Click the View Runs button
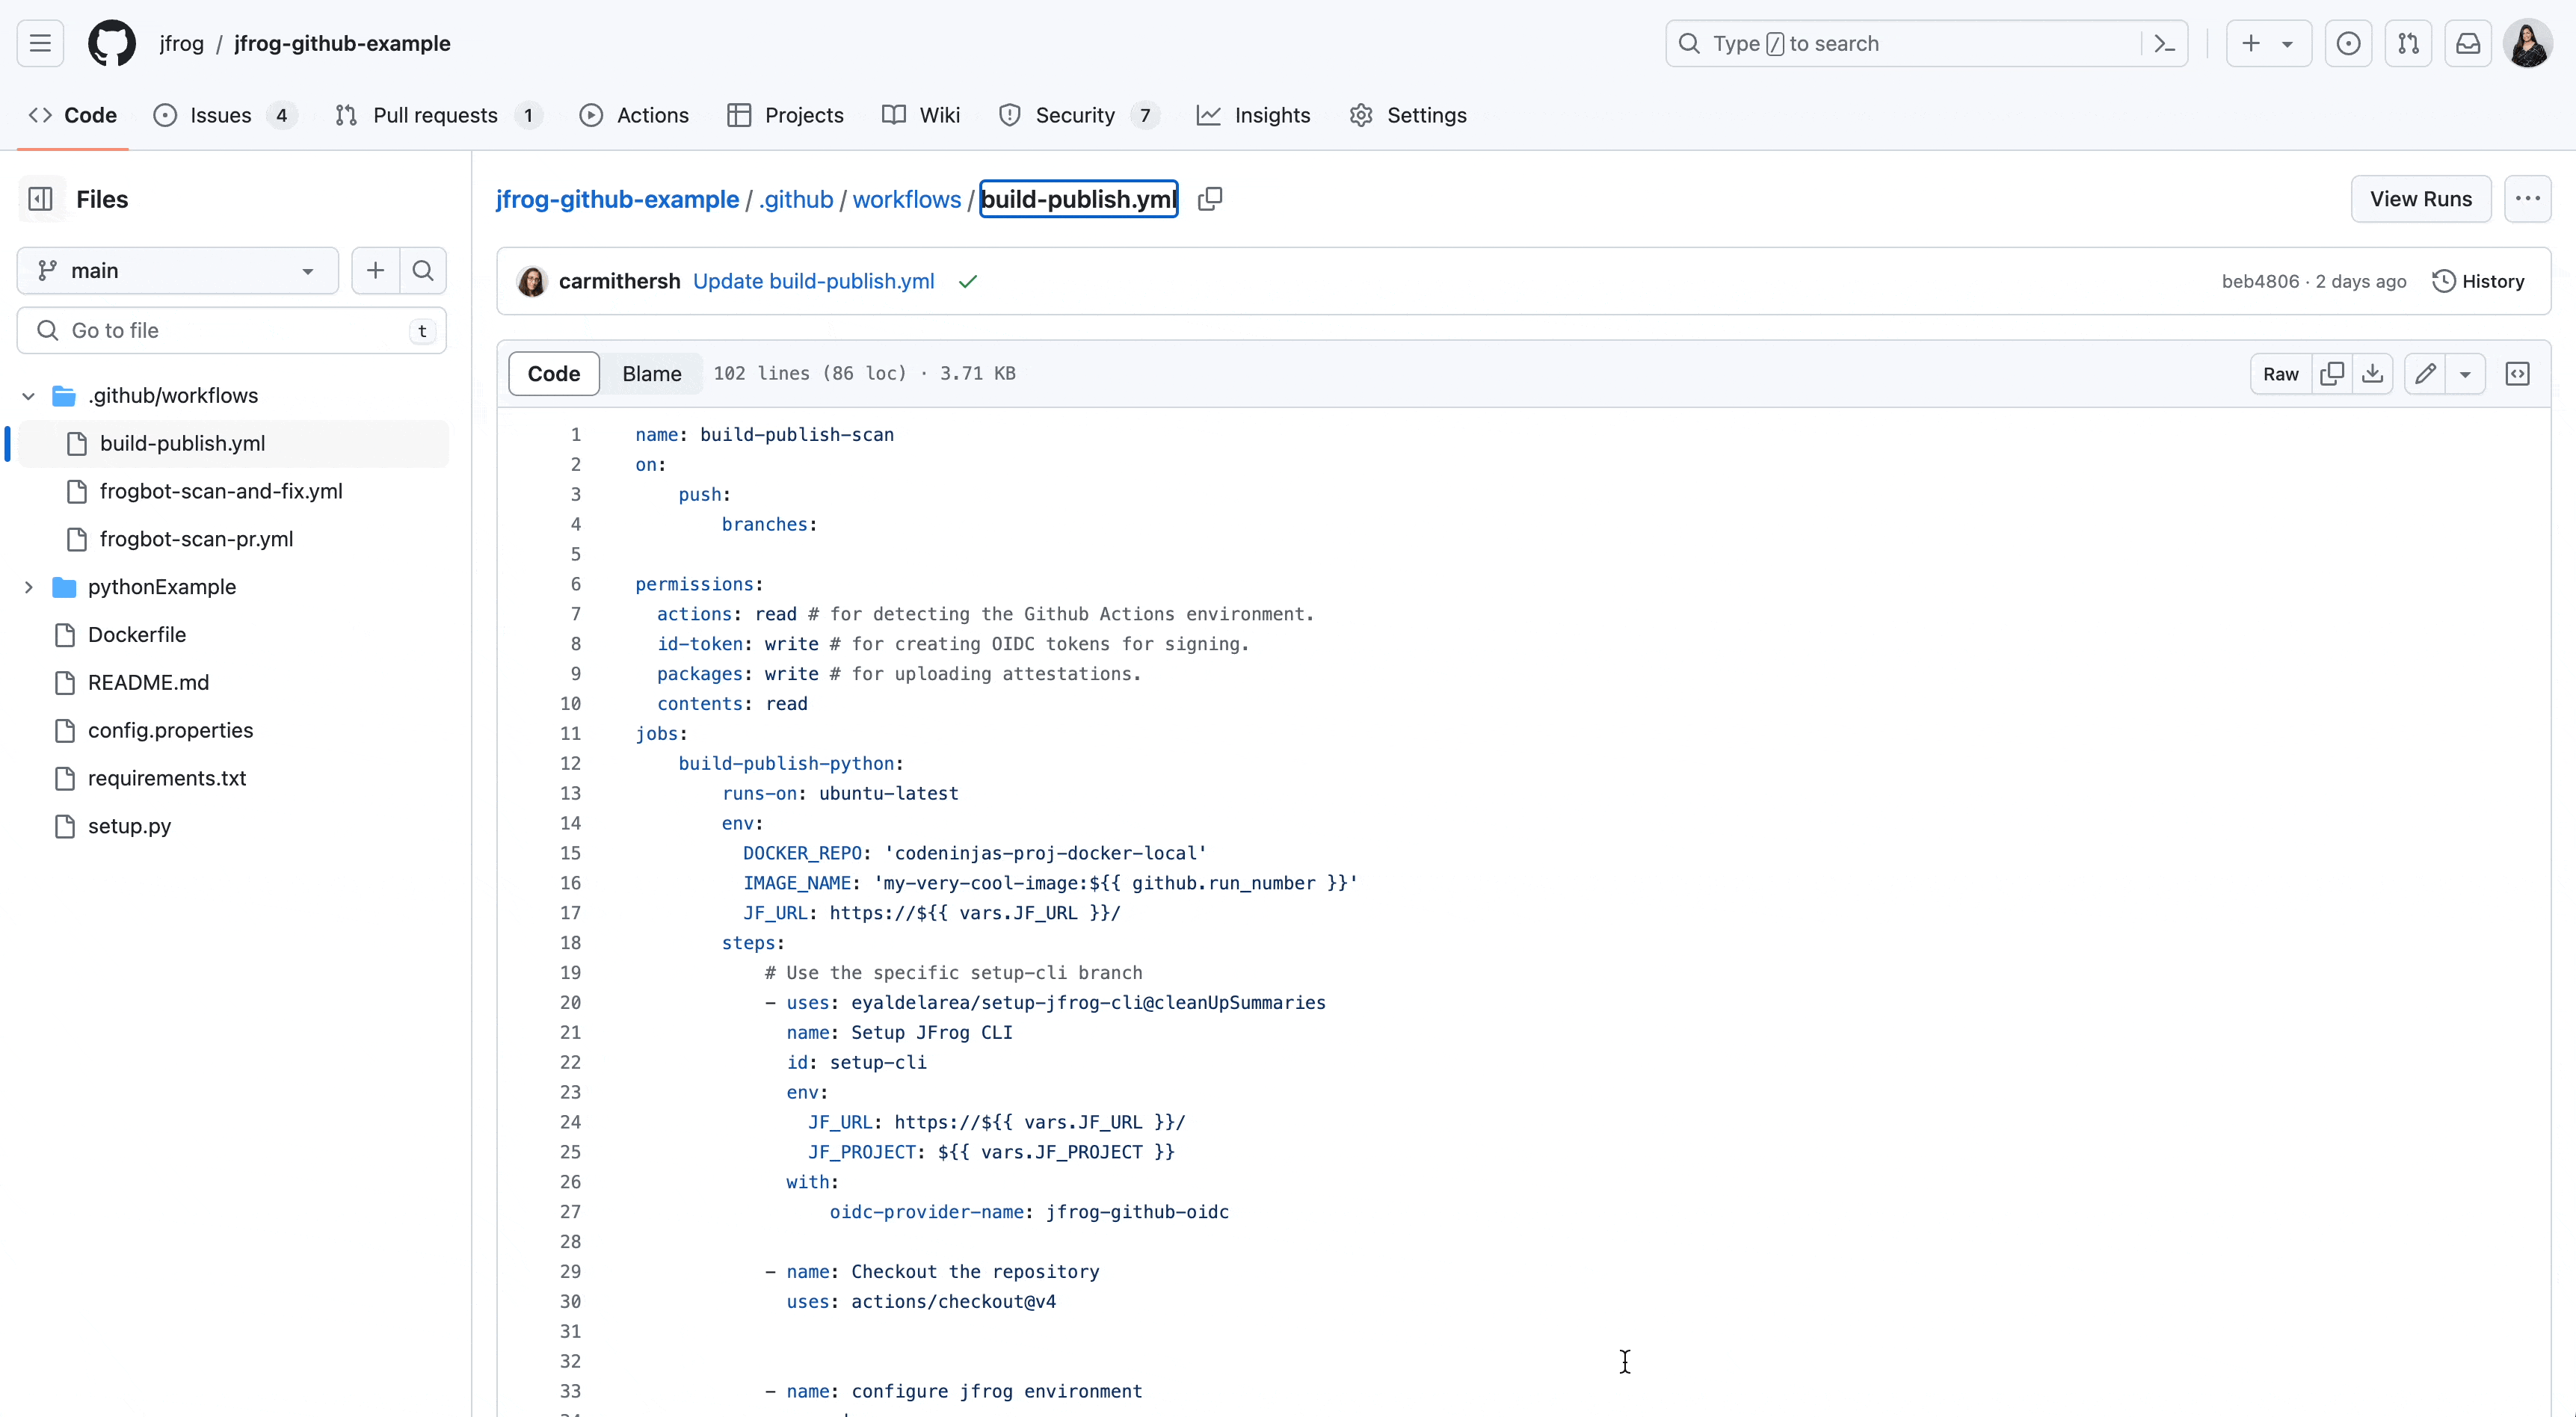This screenshot has height=1417, width=2576. 2420,198
